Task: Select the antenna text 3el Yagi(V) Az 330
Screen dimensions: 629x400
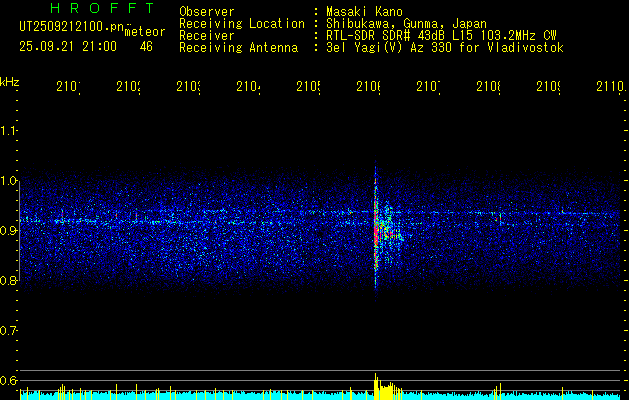Action: click(x=390, y=48)
